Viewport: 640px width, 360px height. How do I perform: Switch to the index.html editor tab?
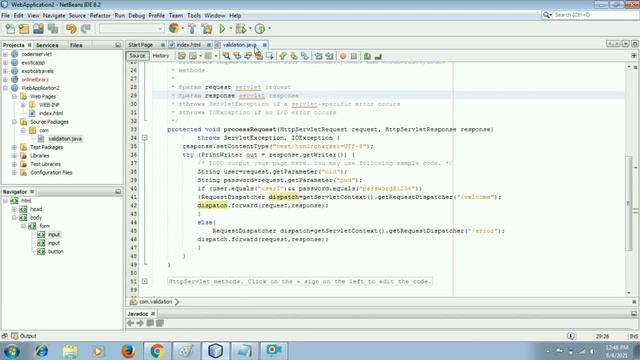click(189, 44)
